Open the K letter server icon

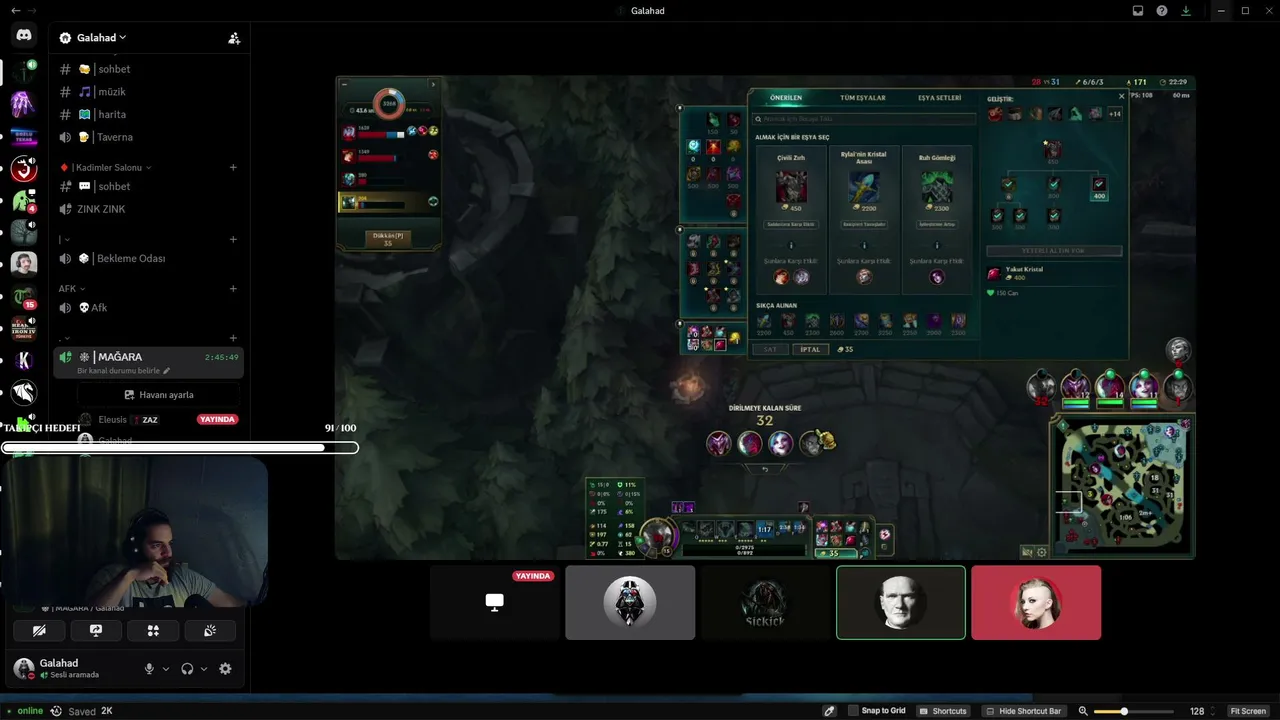(x=24, y=360)
